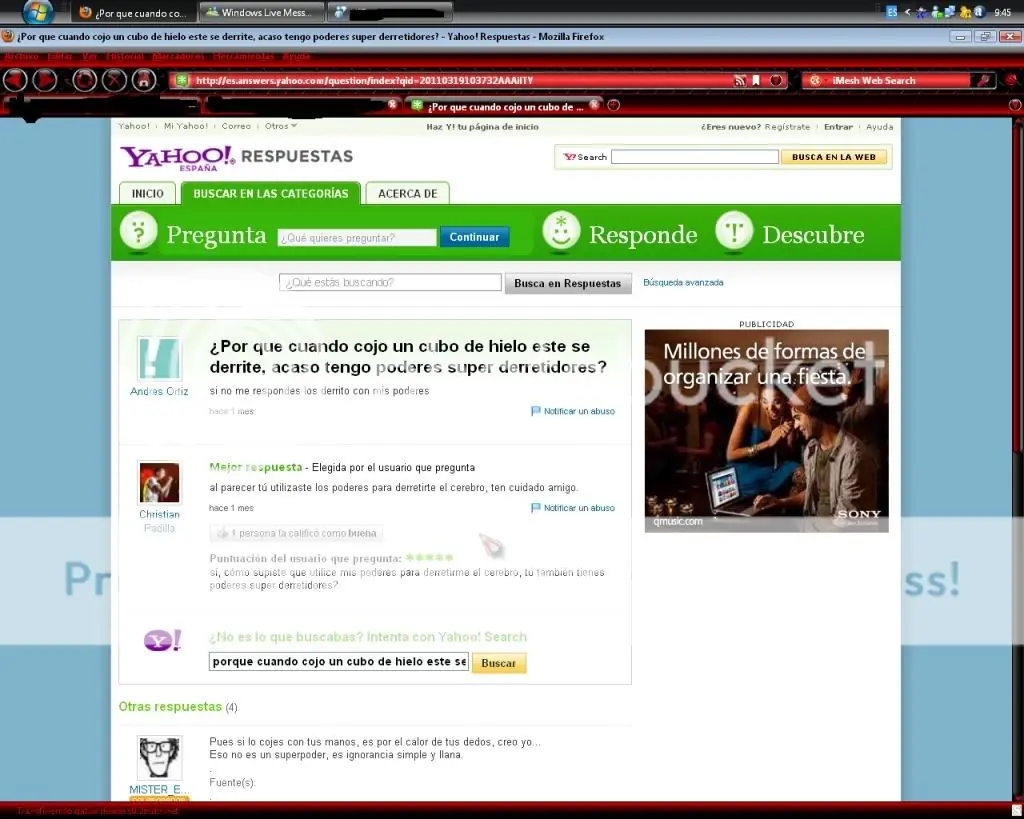Subscribe via RSS feed icon in address bar
The height and width of the screenshot is (819, 1024).
[739, 80]
